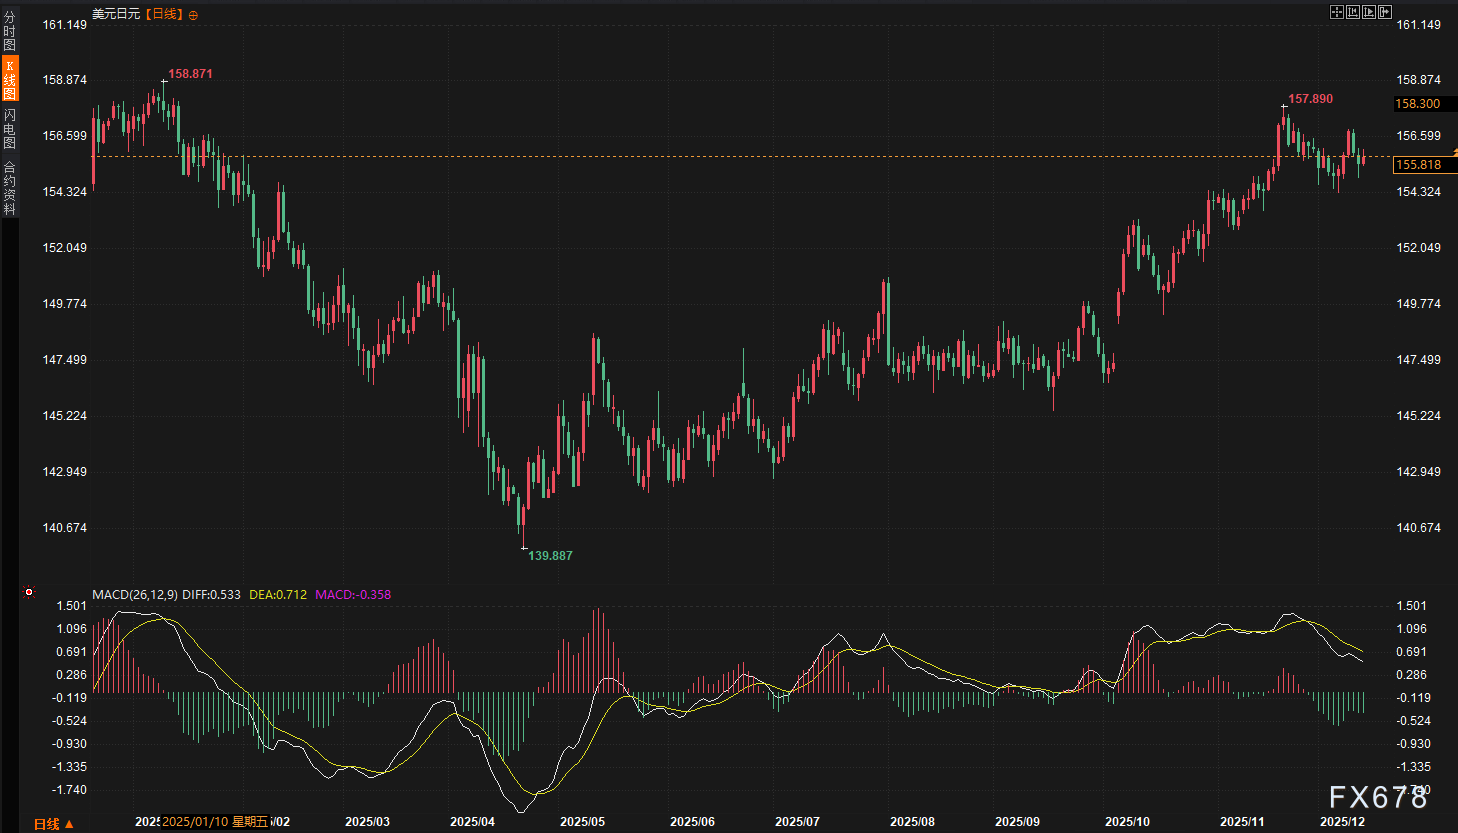Click the orange arrow at right price axis edge
1458x833 pixels.
[x=1454, y=151]
